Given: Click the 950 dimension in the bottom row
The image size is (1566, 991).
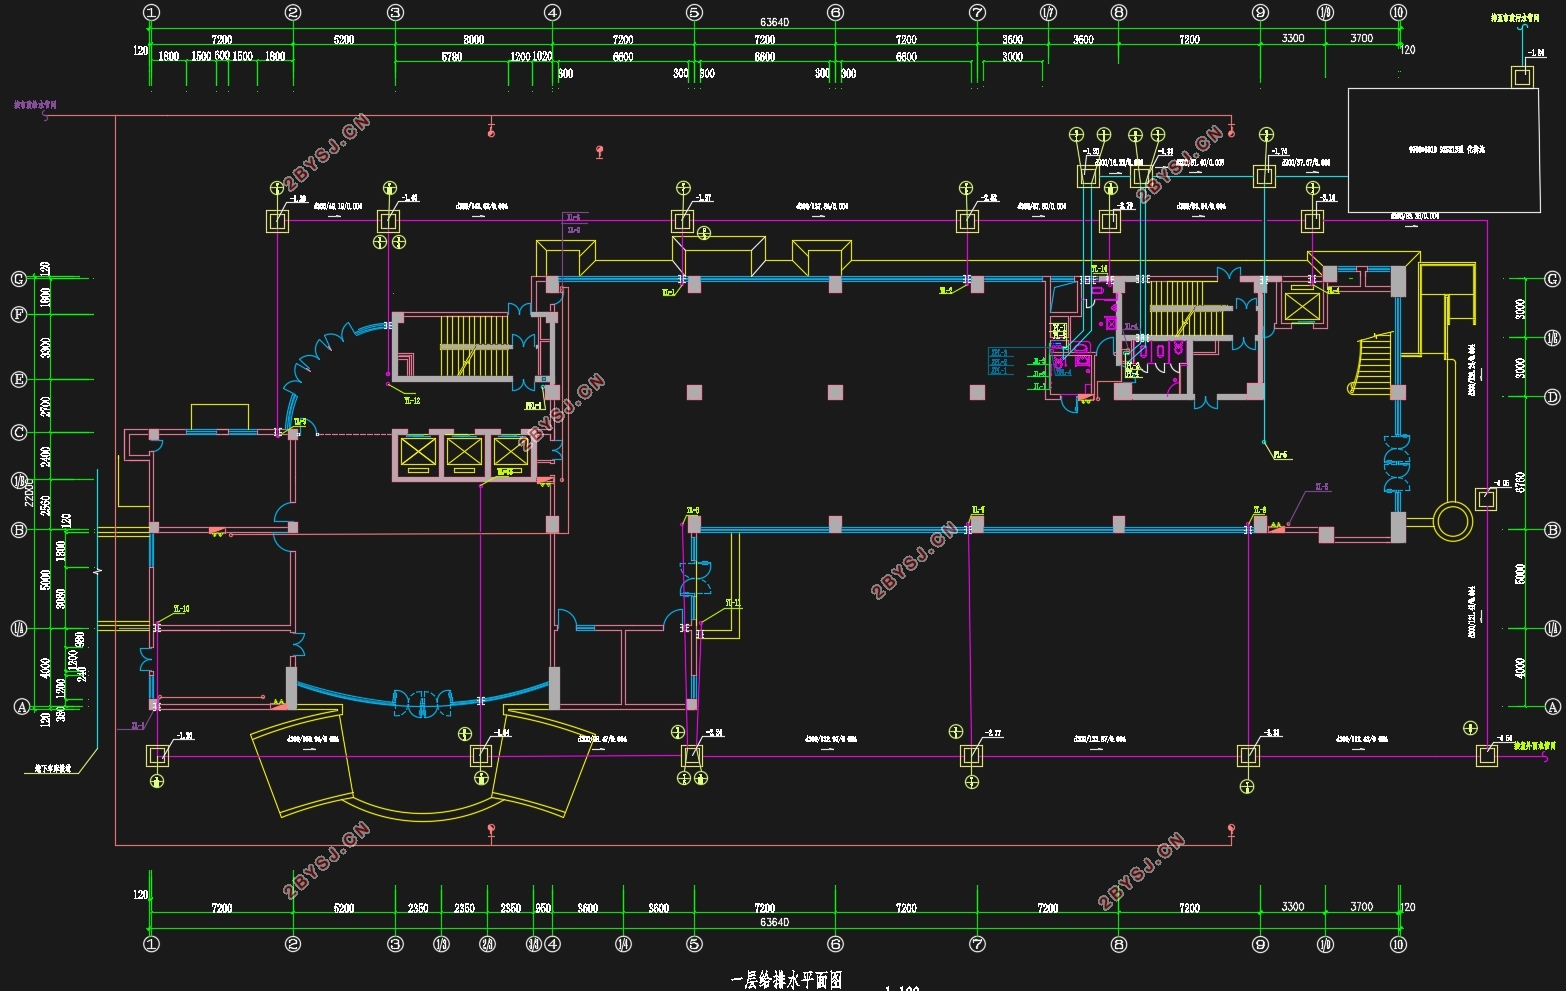Looking at the screenshot, I should tap(543, 908).
